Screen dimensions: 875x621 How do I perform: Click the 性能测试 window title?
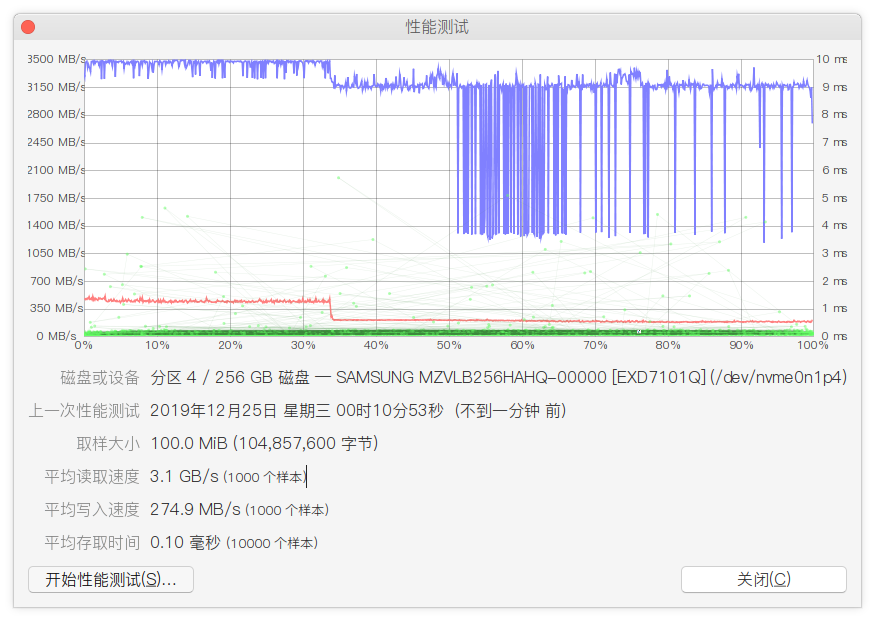pos(437,27)
